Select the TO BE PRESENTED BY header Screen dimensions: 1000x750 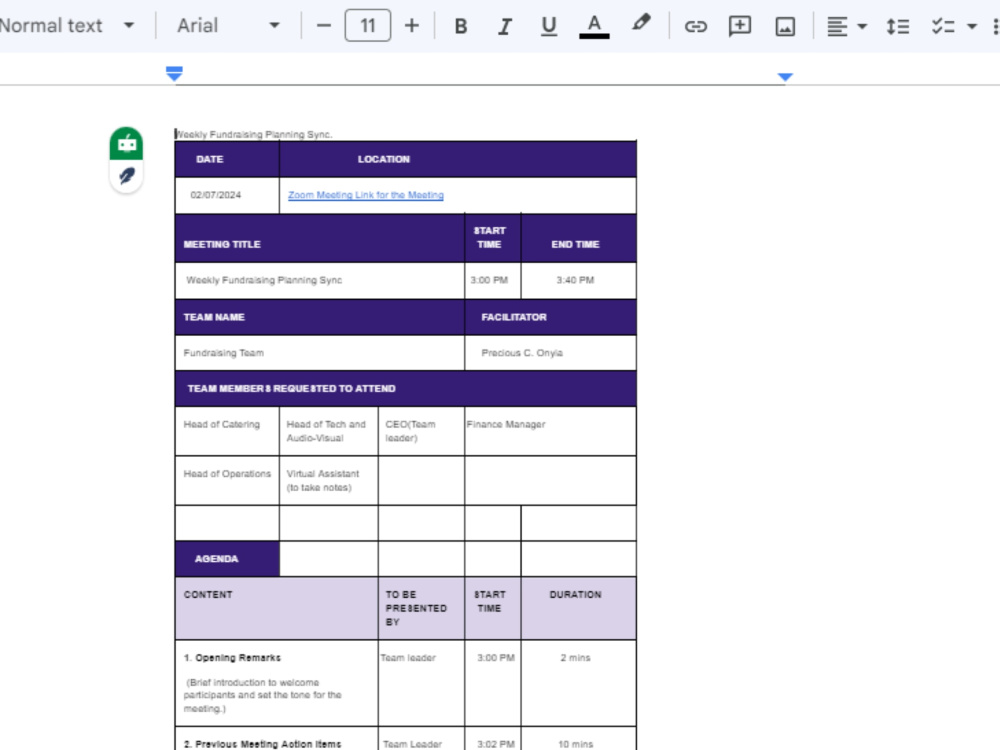(421, 608)
